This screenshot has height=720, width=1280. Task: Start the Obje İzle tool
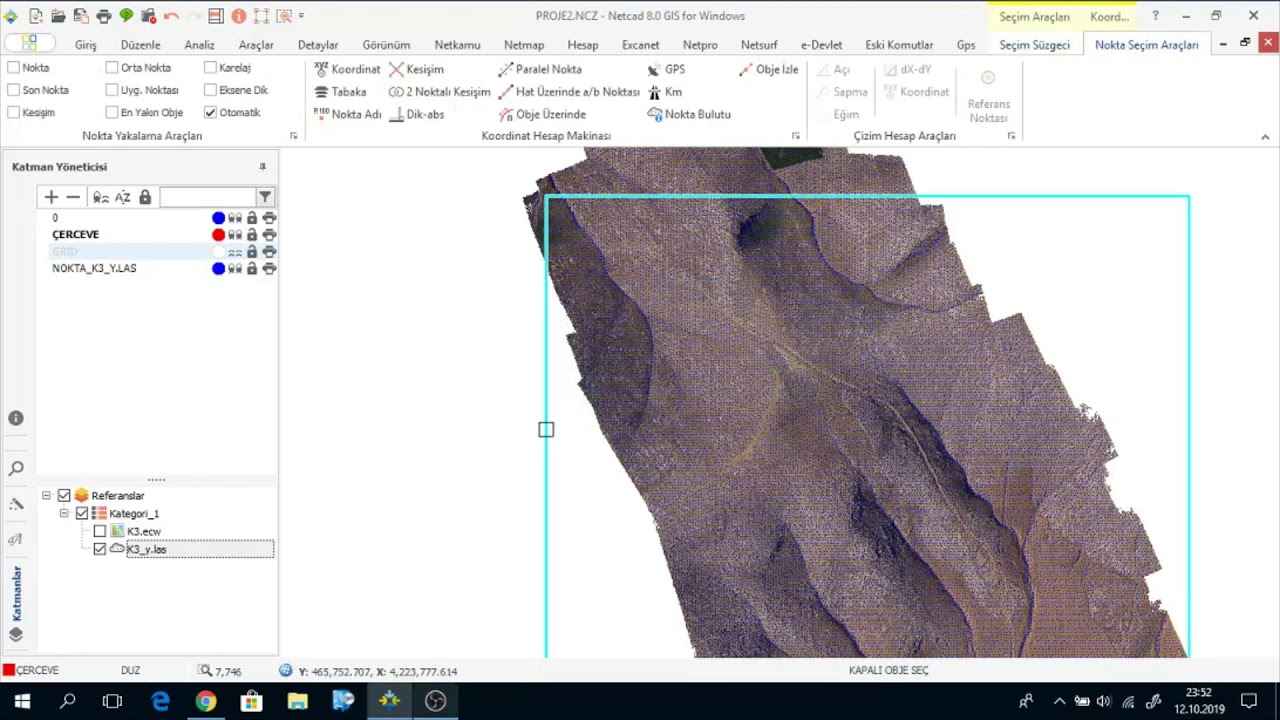(x=769, y=69)
